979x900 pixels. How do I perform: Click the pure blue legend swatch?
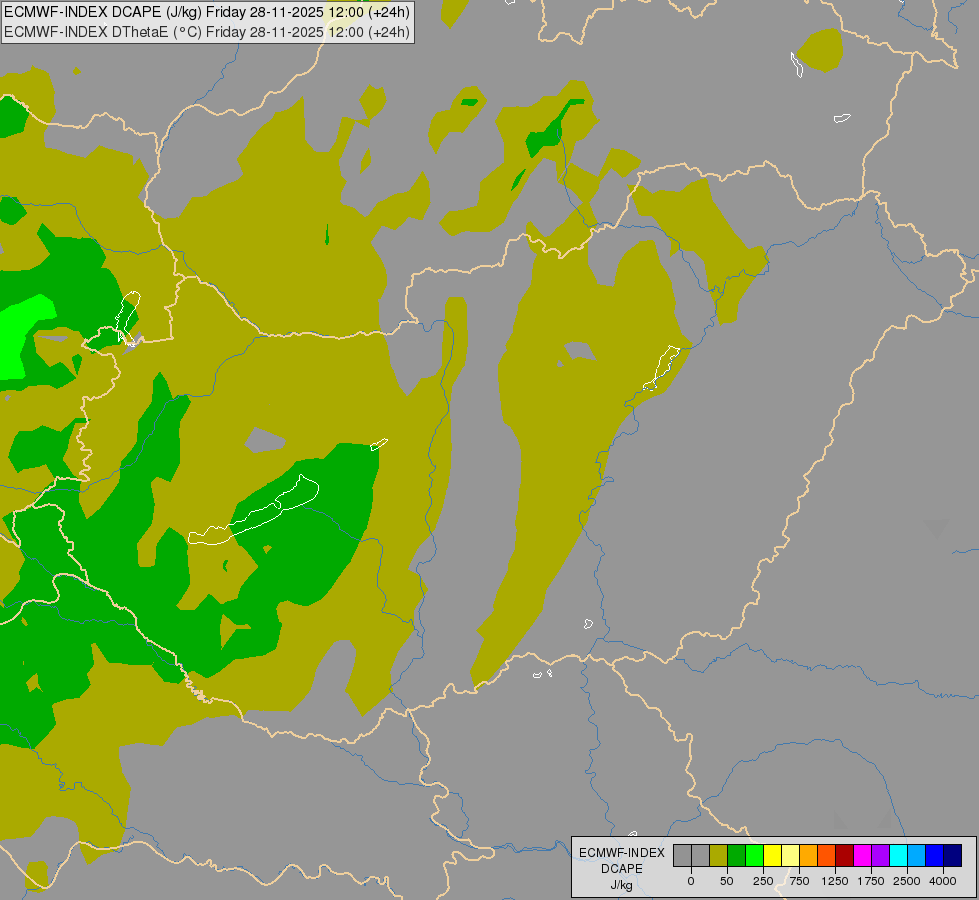coord(935,856)
